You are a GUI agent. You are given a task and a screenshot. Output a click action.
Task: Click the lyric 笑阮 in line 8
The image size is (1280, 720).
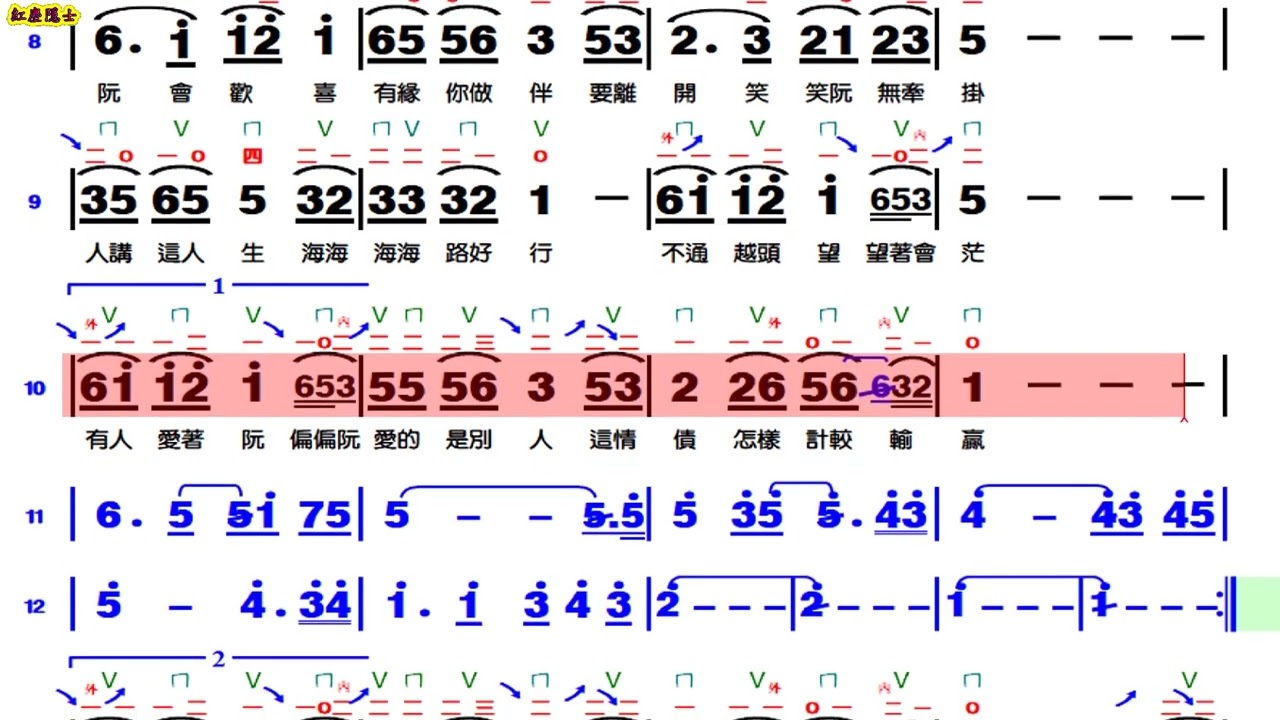click(829, 93)
